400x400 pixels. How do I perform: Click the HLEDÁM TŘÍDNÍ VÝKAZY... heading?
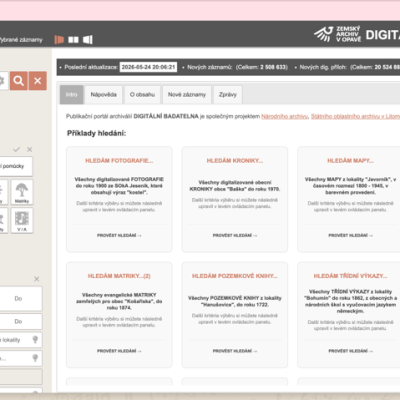pyautogui.click(x=350, y=276)
